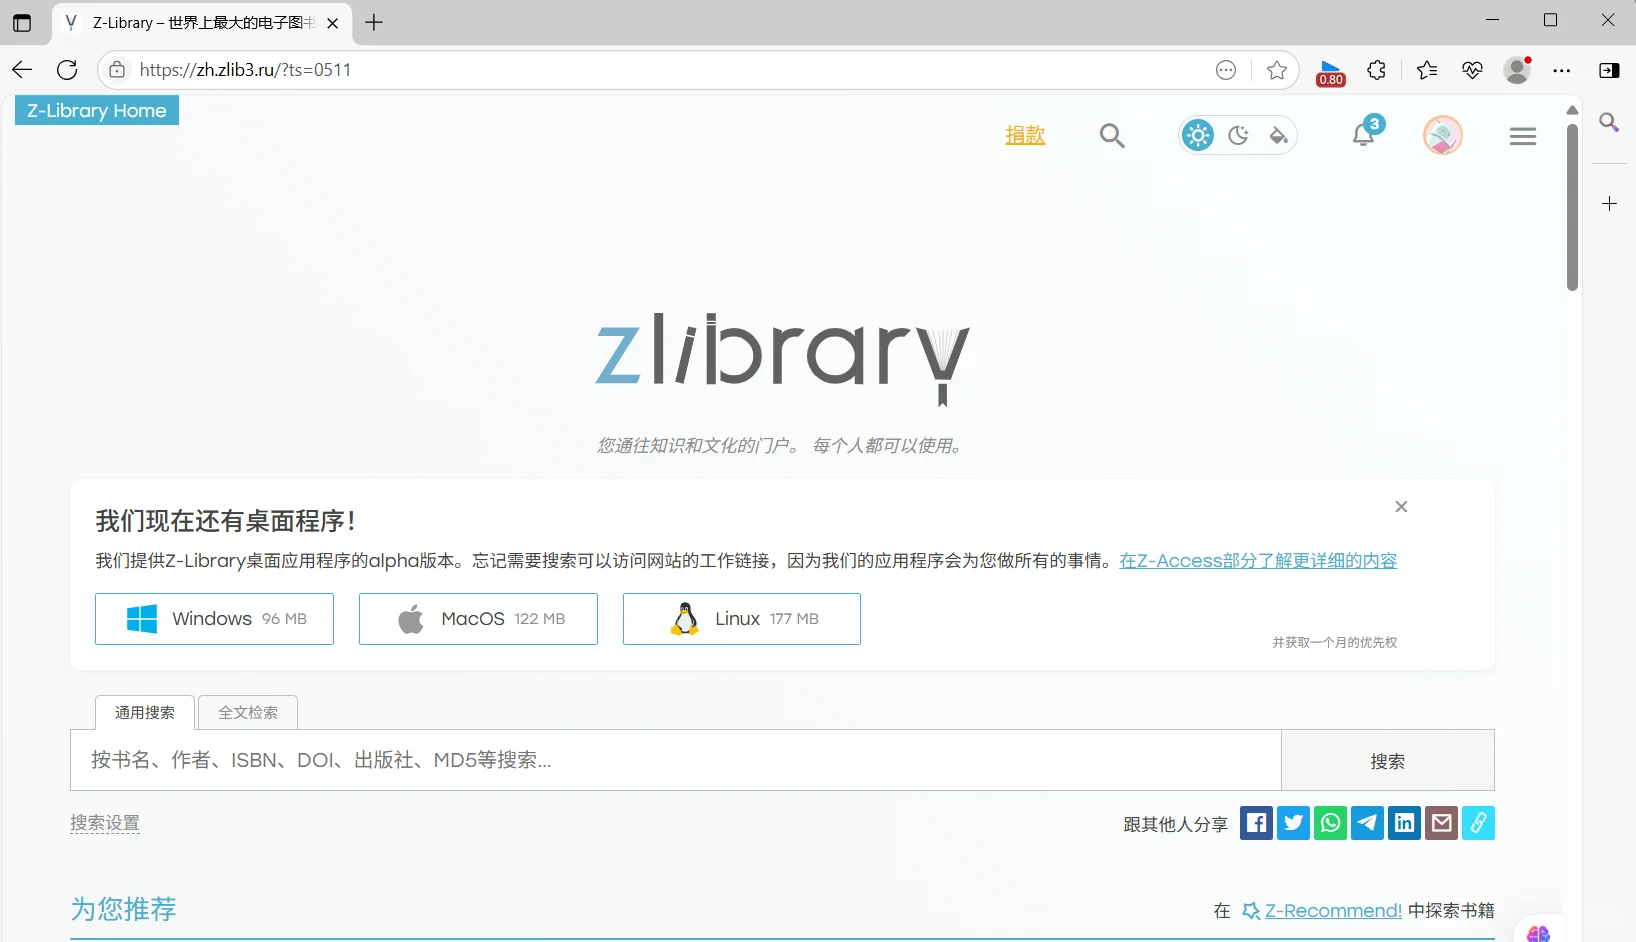
Task: Select the Z-Library browser tab
Action: pos(202,23)
